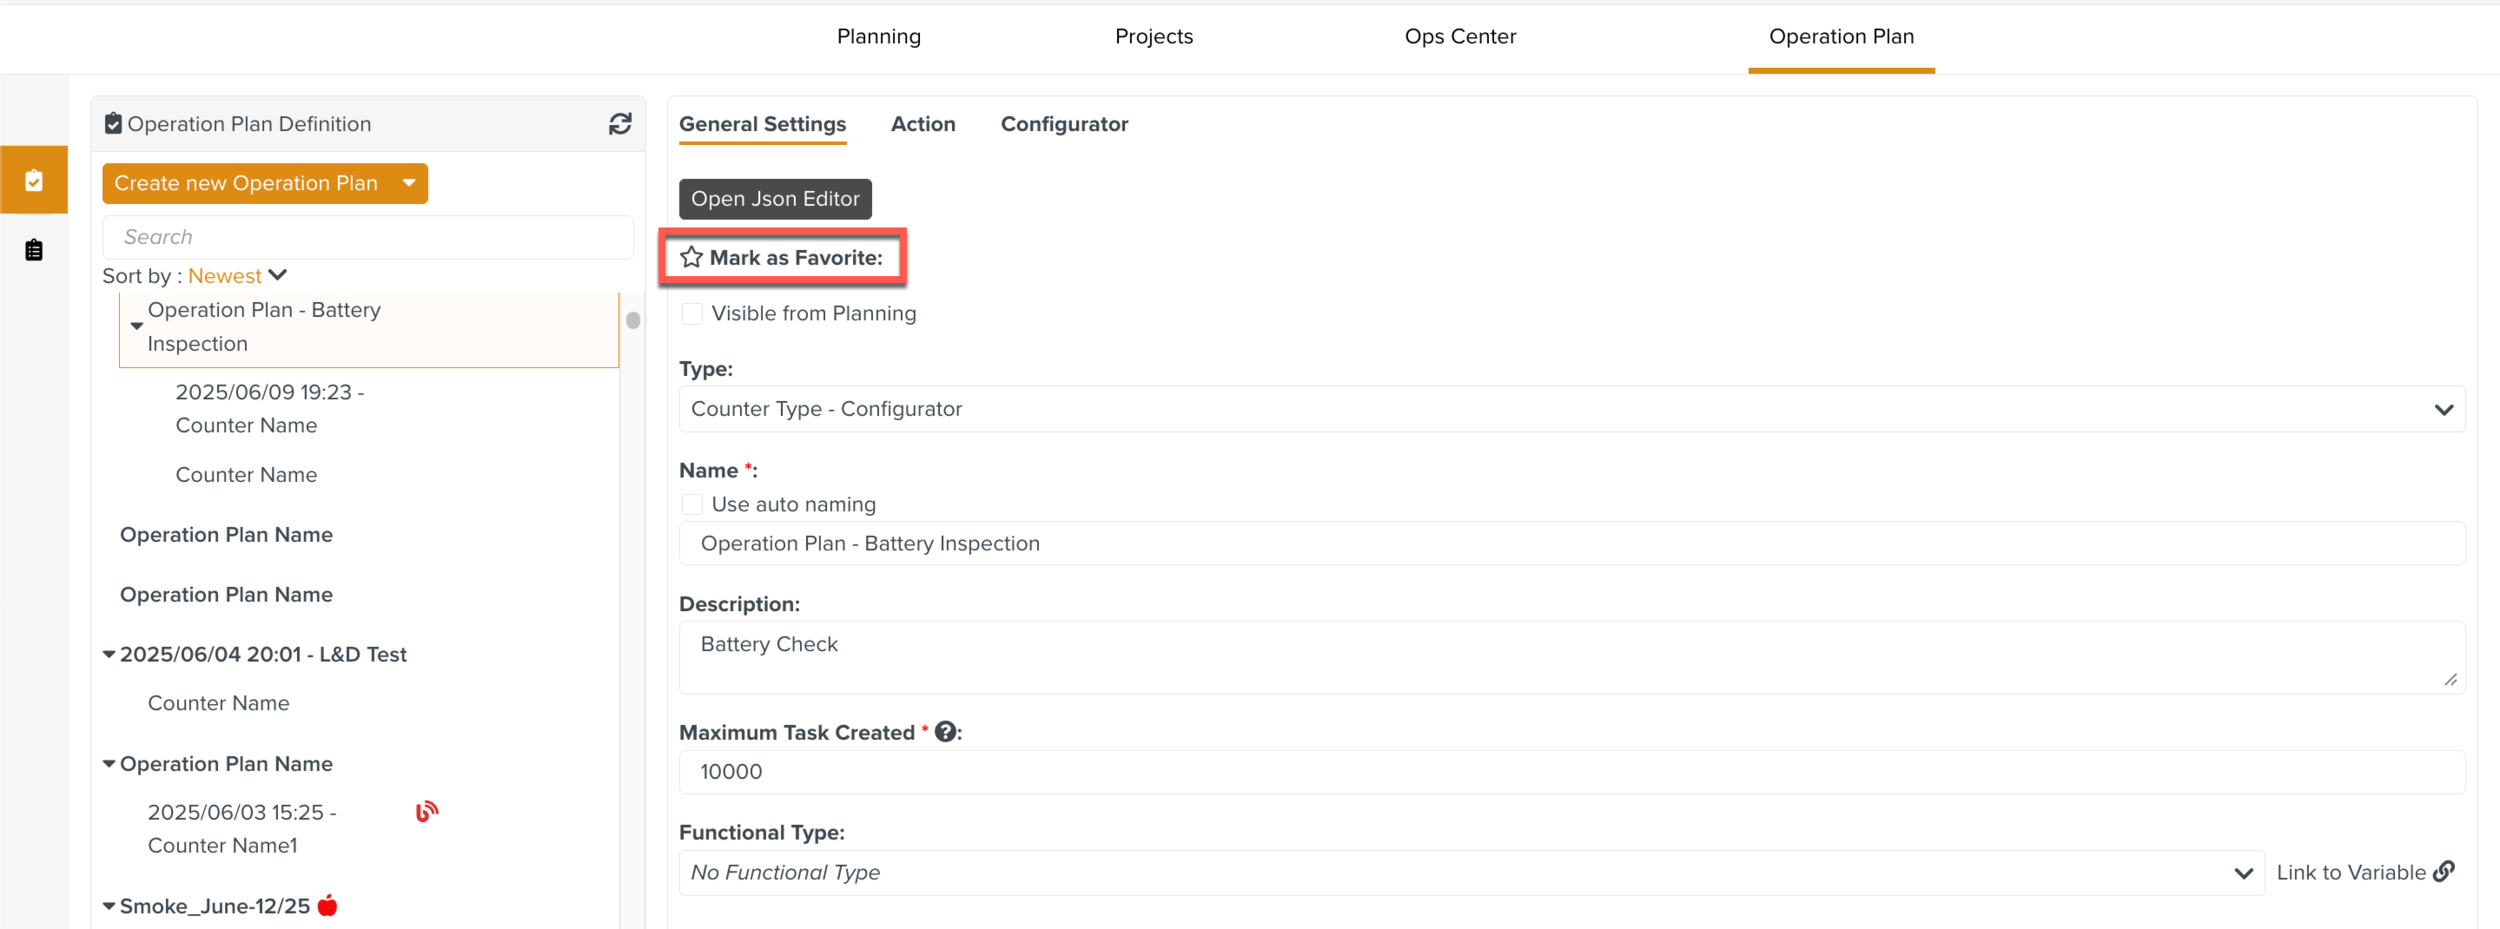
Task: Open the Functional Type dropdown
Action: [1470, 873]
